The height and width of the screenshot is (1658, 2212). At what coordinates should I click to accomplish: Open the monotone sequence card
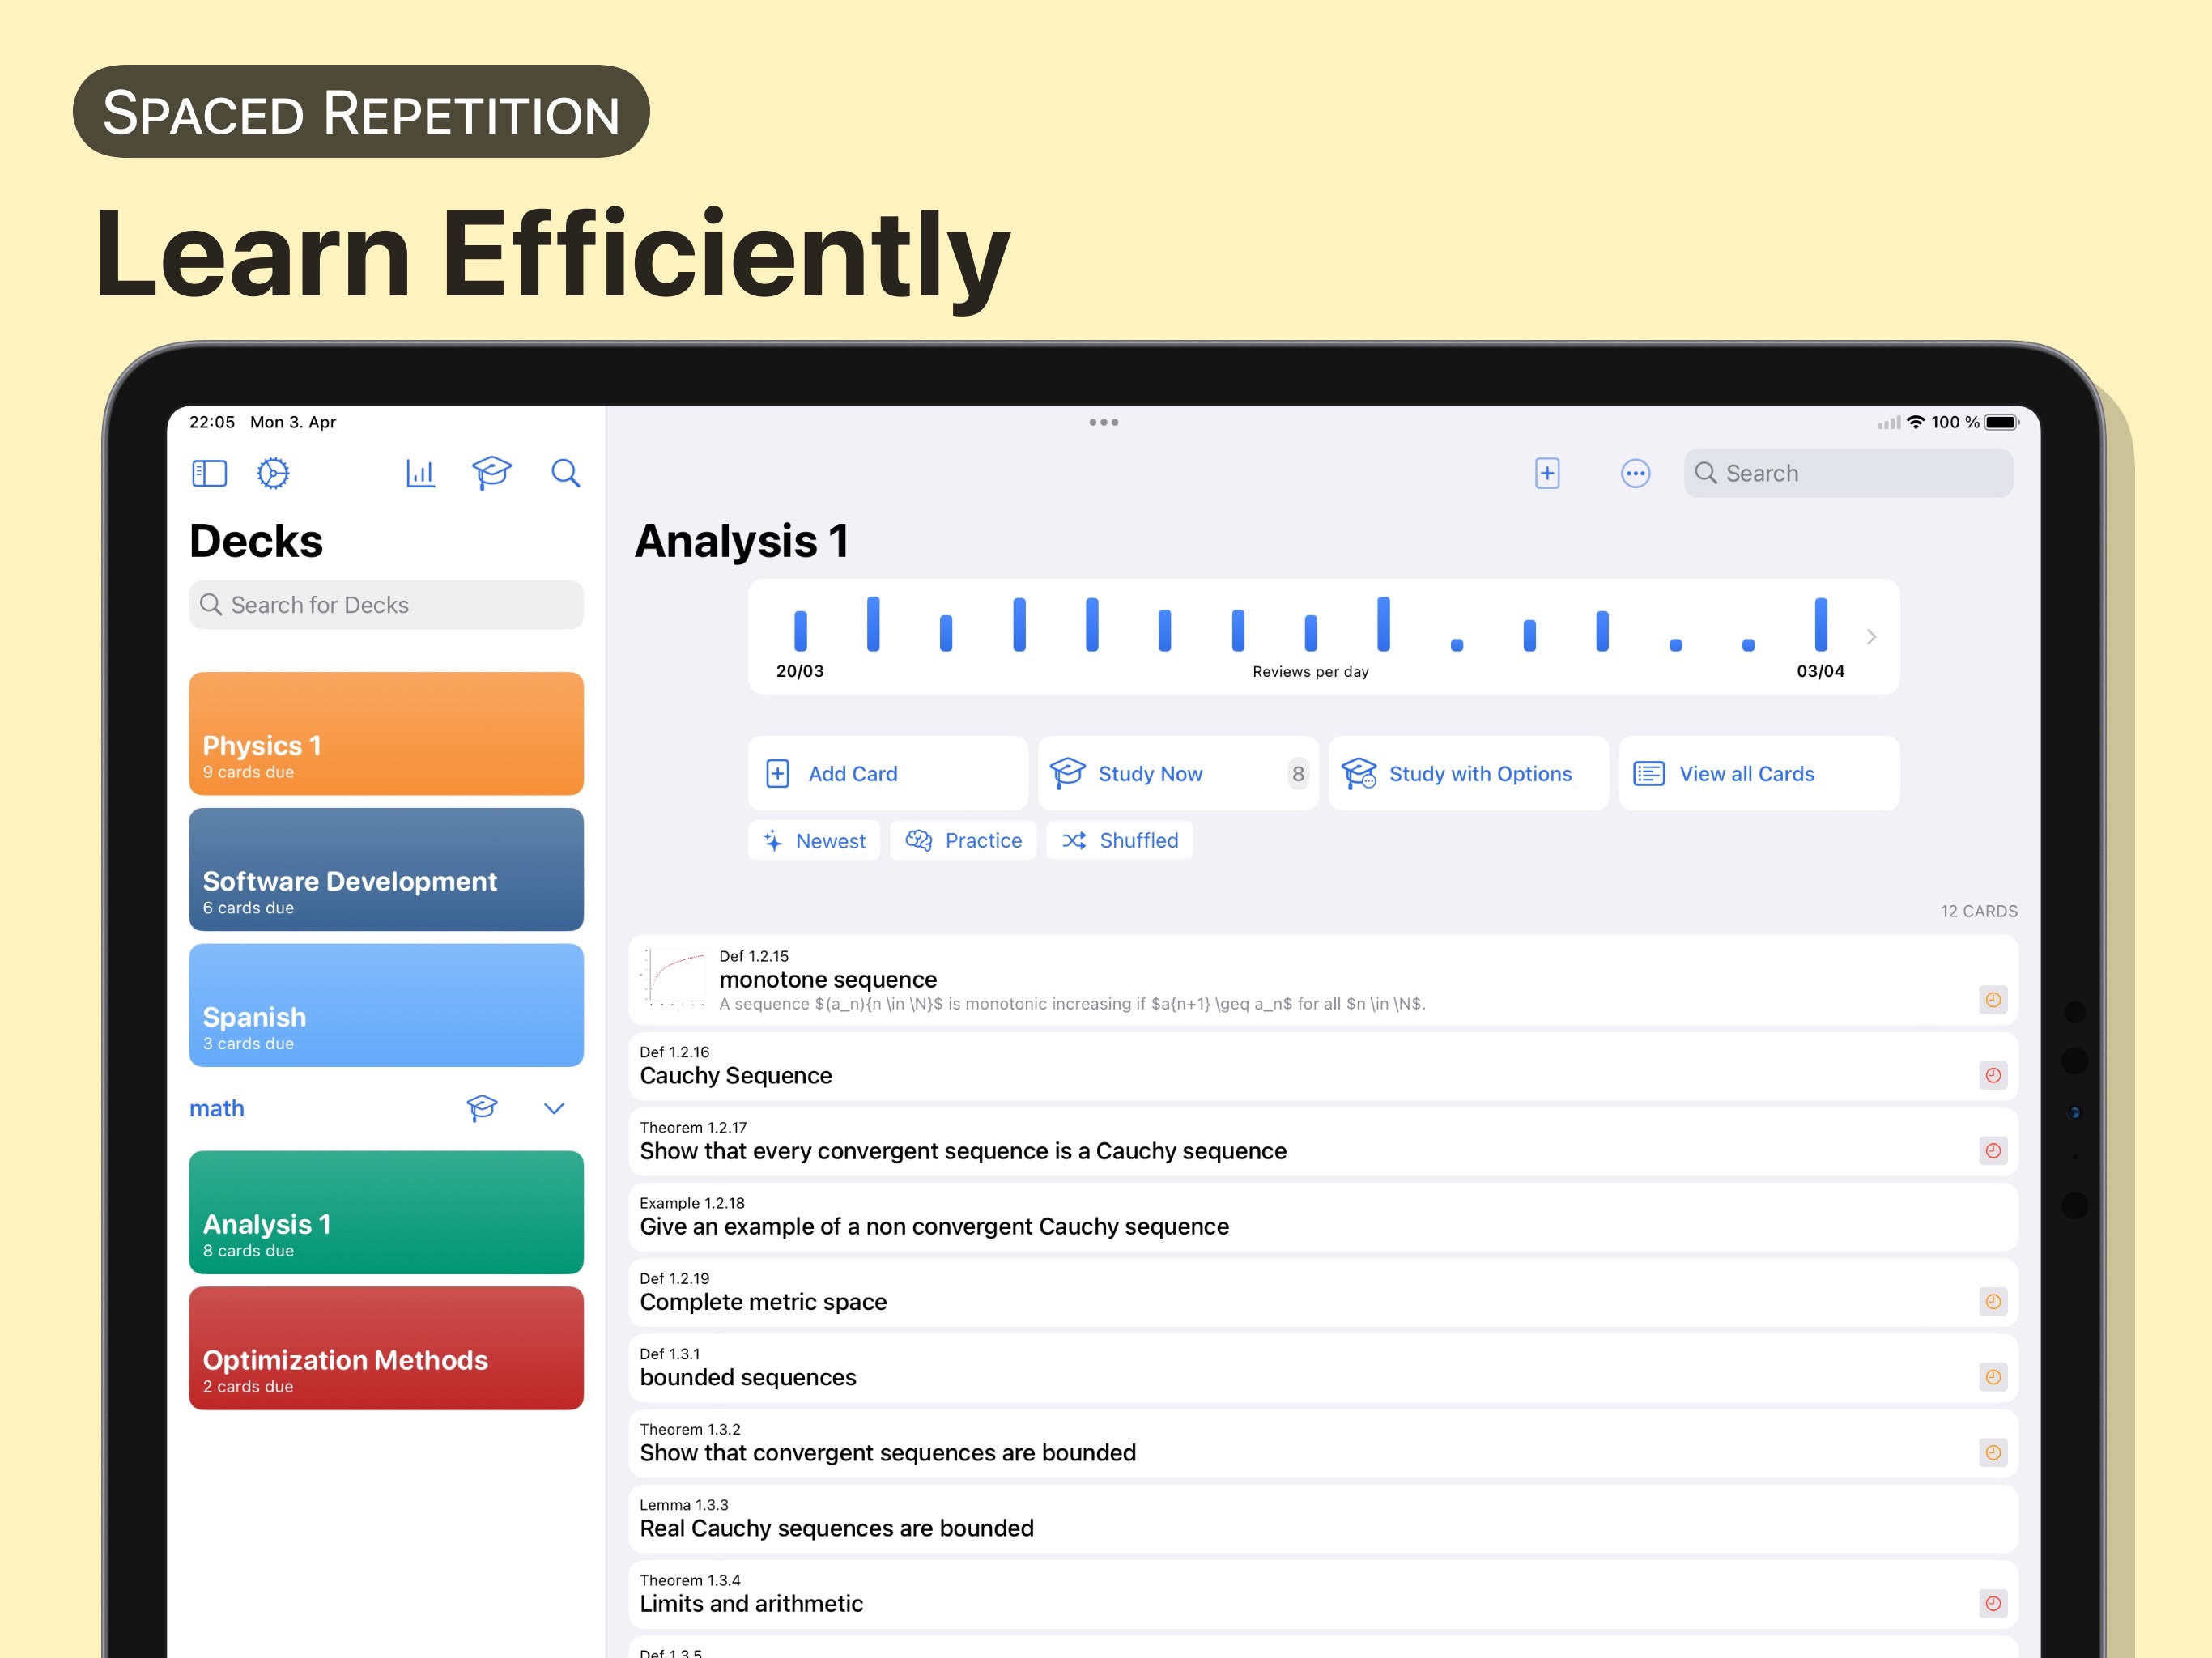[x=1323, y=981]
